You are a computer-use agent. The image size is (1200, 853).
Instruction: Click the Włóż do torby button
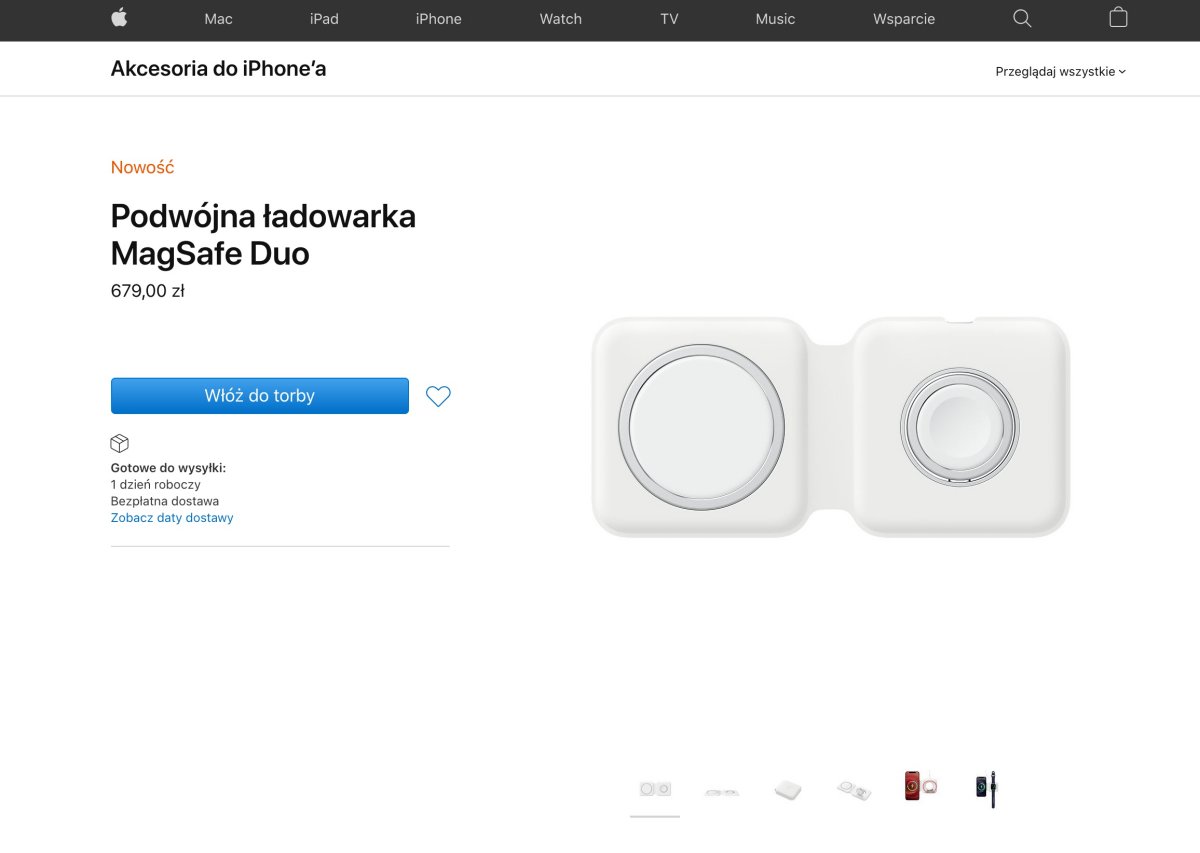click(260, 396)
